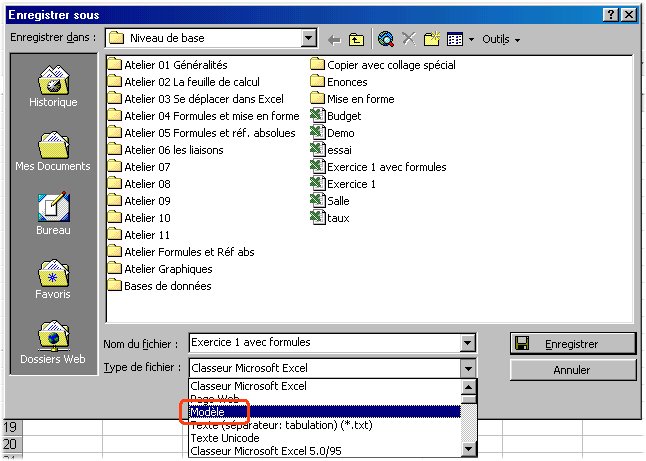646x461 pixels.
Task: Open the Historique shortcut in sidebar
Action: coord(53,87)
